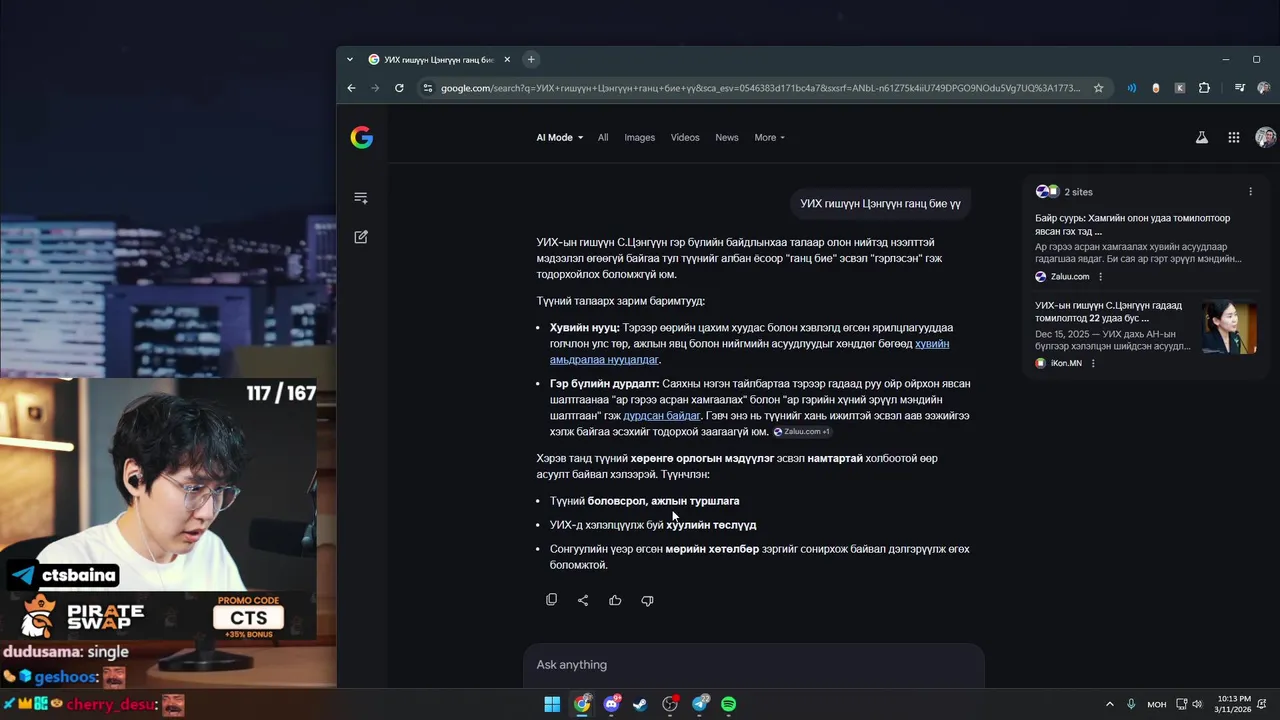
Task: Click the iKon.MN article thumbnail image
Action: click(1230, 328)
